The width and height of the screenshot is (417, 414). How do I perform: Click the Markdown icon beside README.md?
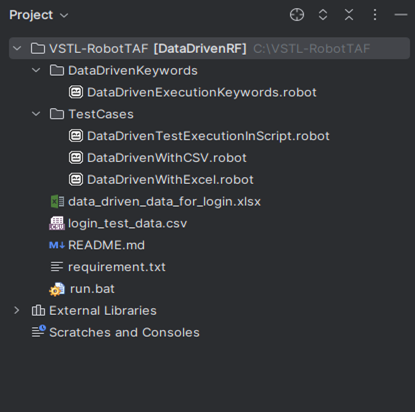pyautogui.click(x=57, y=245)
